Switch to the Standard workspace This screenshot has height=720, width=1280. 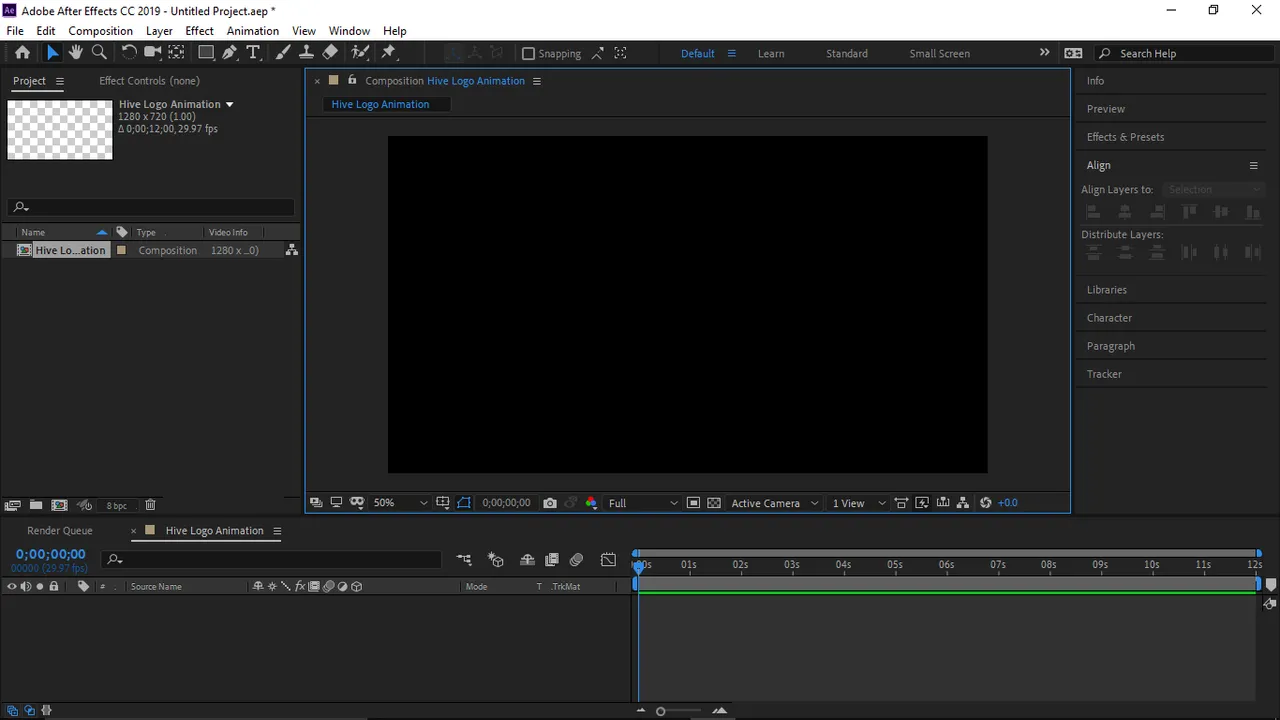pos(847,54)
